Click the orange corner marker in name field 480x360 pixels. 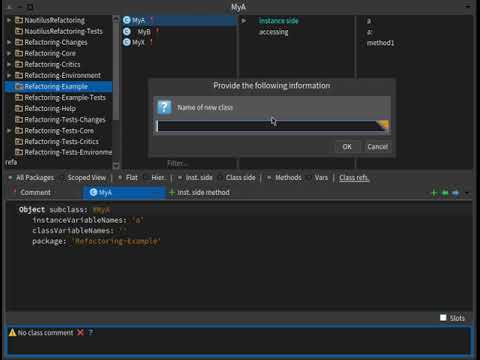(x=383, y=125)
